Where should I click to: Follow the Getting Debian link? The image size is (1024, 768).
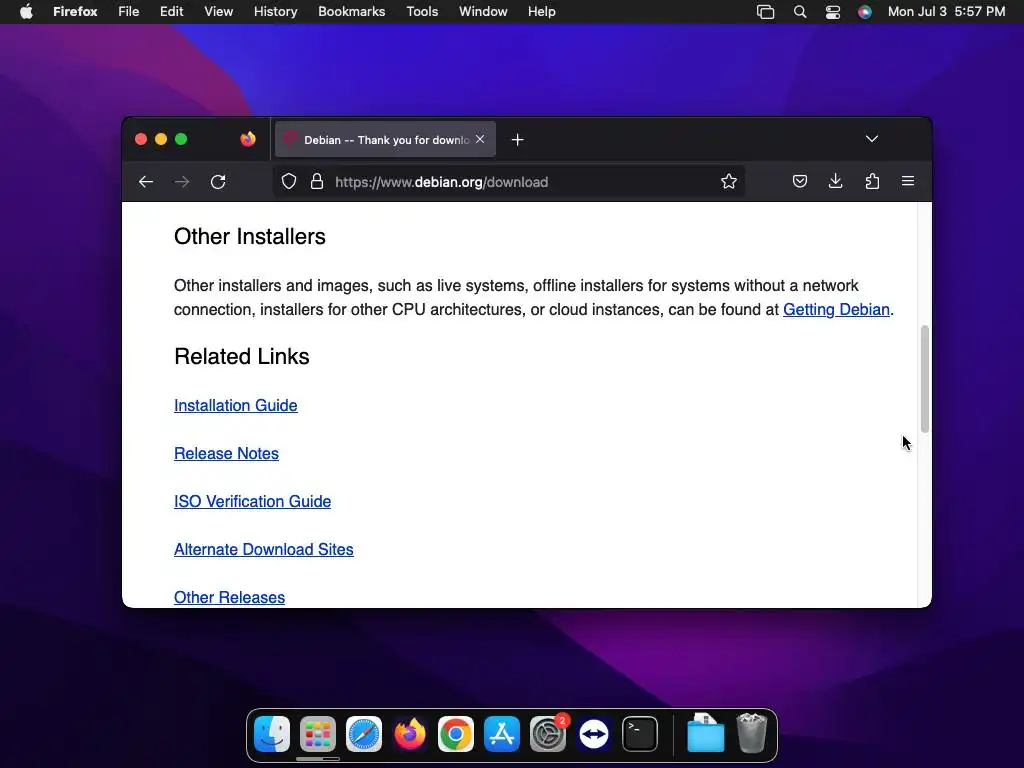tap(836, 310)
